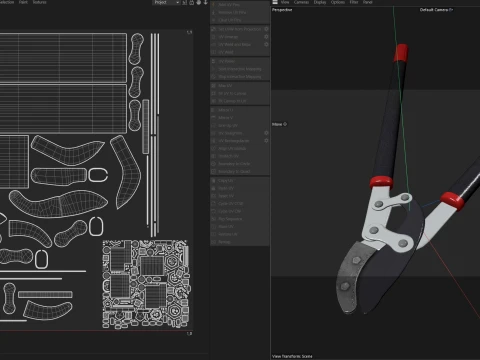The height and width of the screenshot is (360, 480).
Task: Stop Interactive Mapping
Action: click(240, 77)
